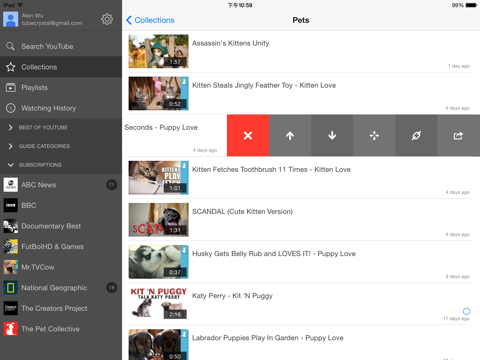Open the settings gear icon

pos(107,19)
